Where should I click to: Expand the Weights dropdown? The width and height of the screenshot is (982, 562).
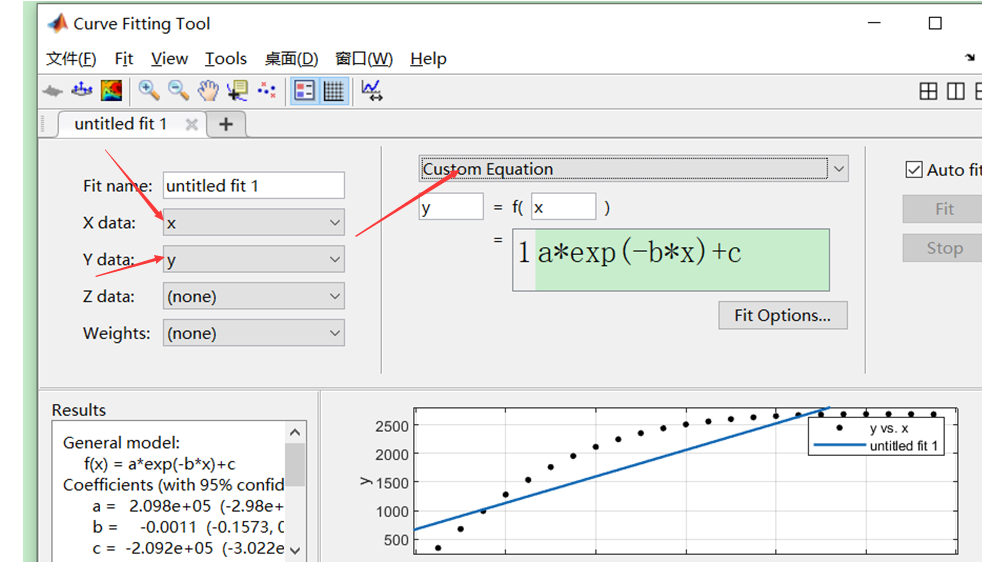pos(254,333)
